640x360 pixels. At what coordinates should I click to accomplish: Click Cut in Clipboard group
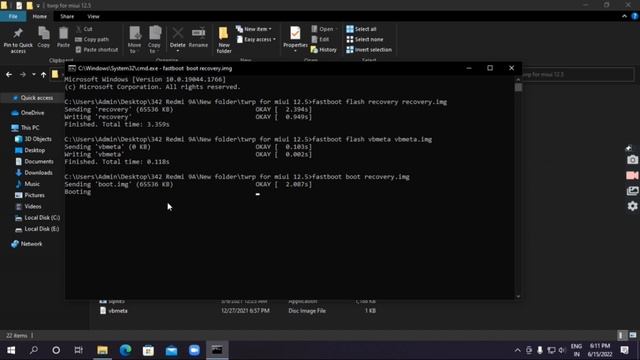tap(84, 29)
